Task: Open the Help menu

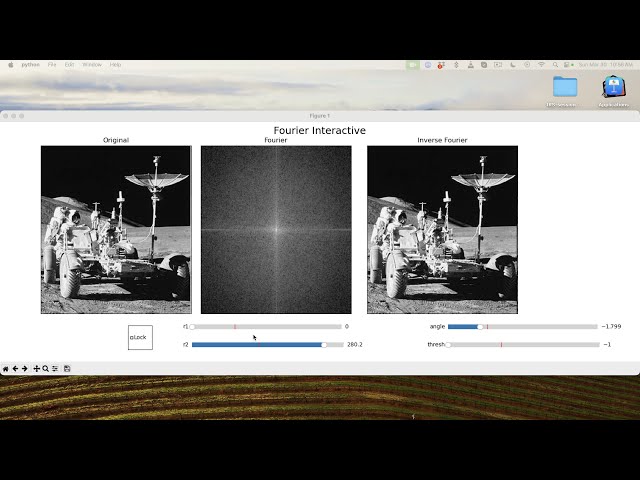Action: [x=115, y=64]
